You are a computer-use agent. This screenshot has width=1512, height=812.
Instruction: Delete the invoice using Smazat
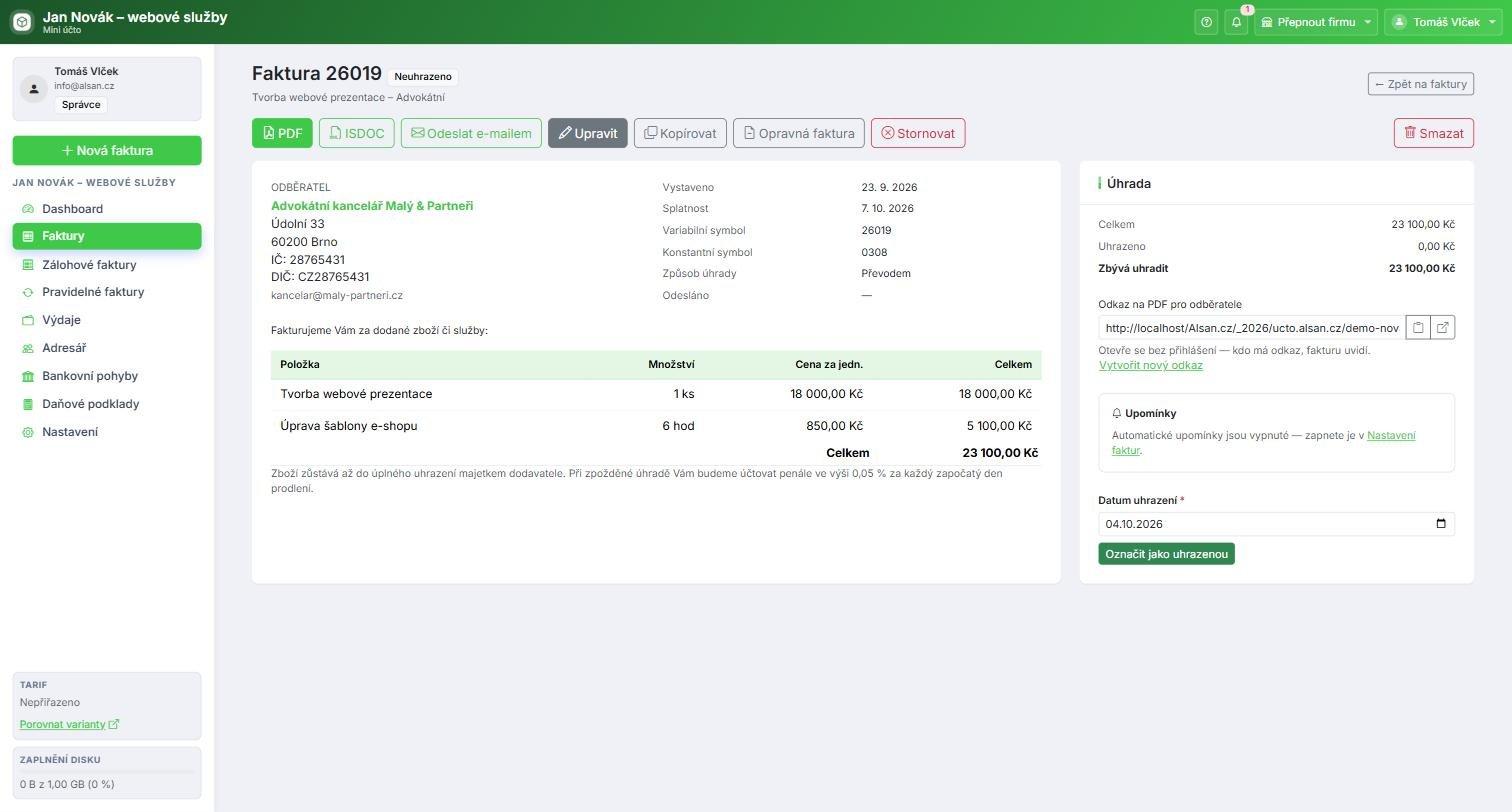(x=1434, y=133)
